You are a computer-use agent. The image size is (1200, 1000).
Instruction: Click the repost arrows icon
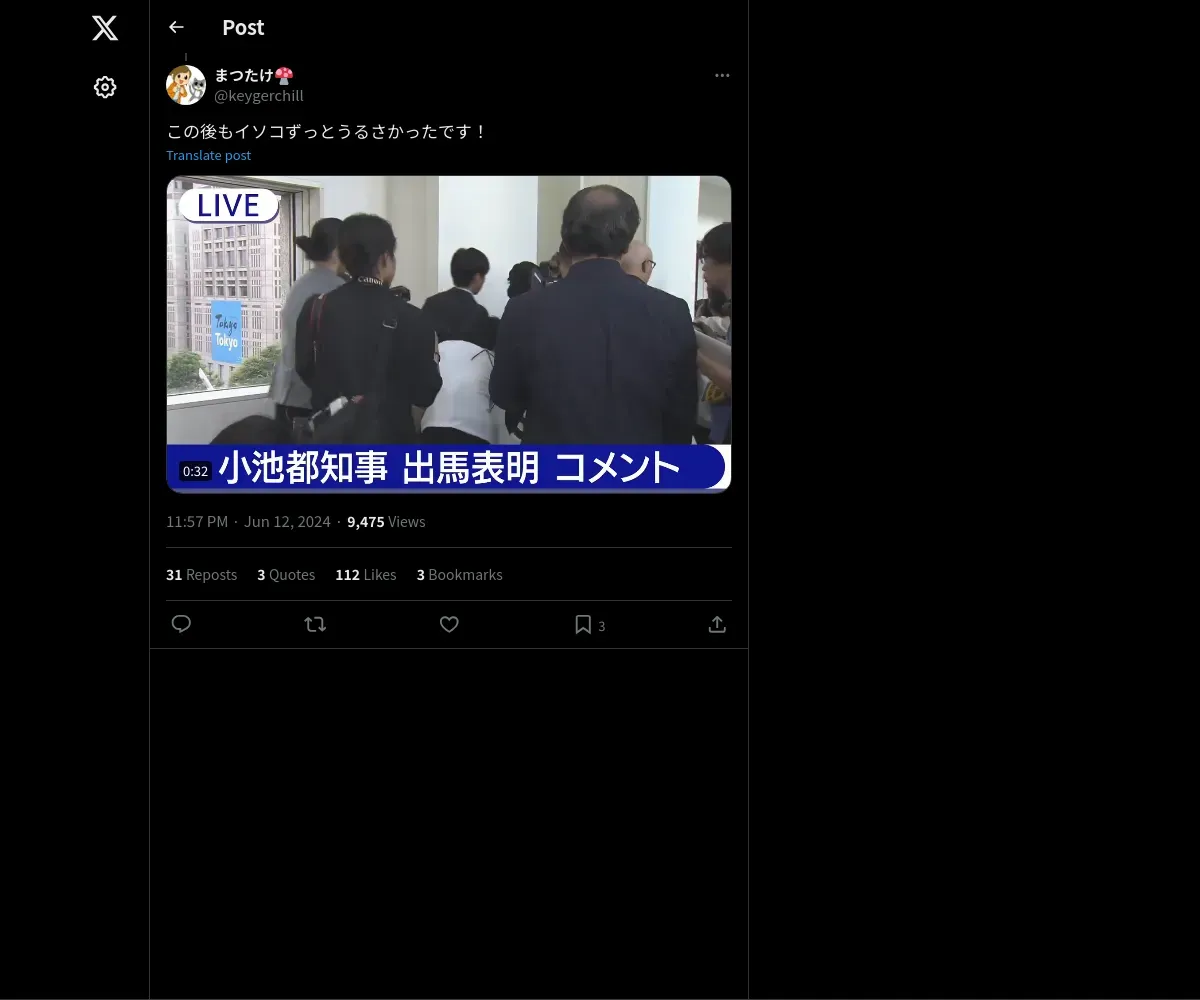315,624
